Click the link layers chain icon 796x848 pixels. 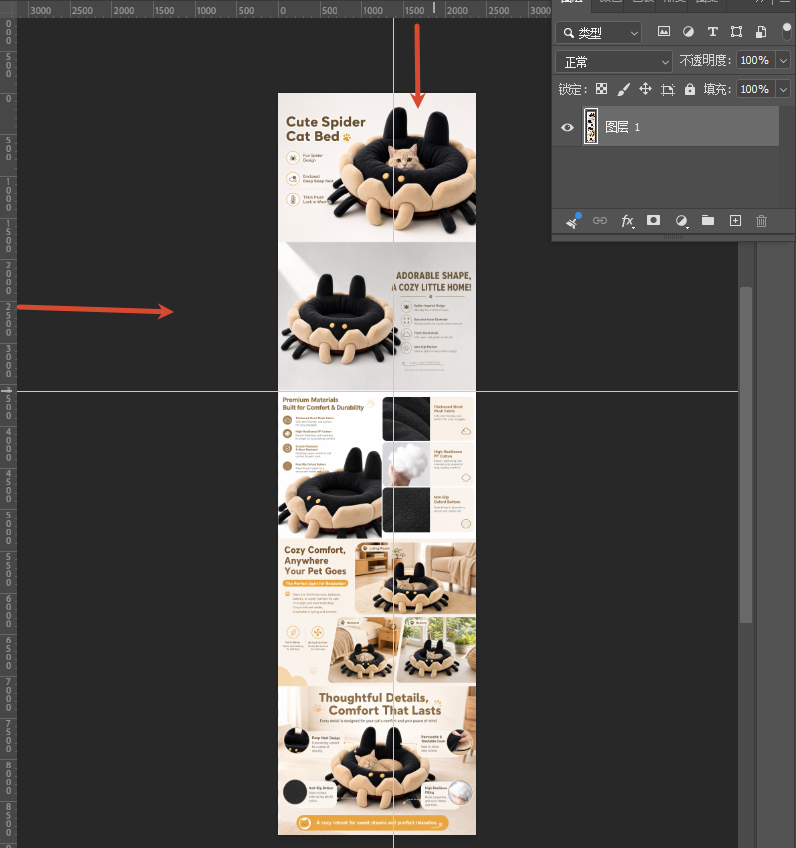(600, 221)
